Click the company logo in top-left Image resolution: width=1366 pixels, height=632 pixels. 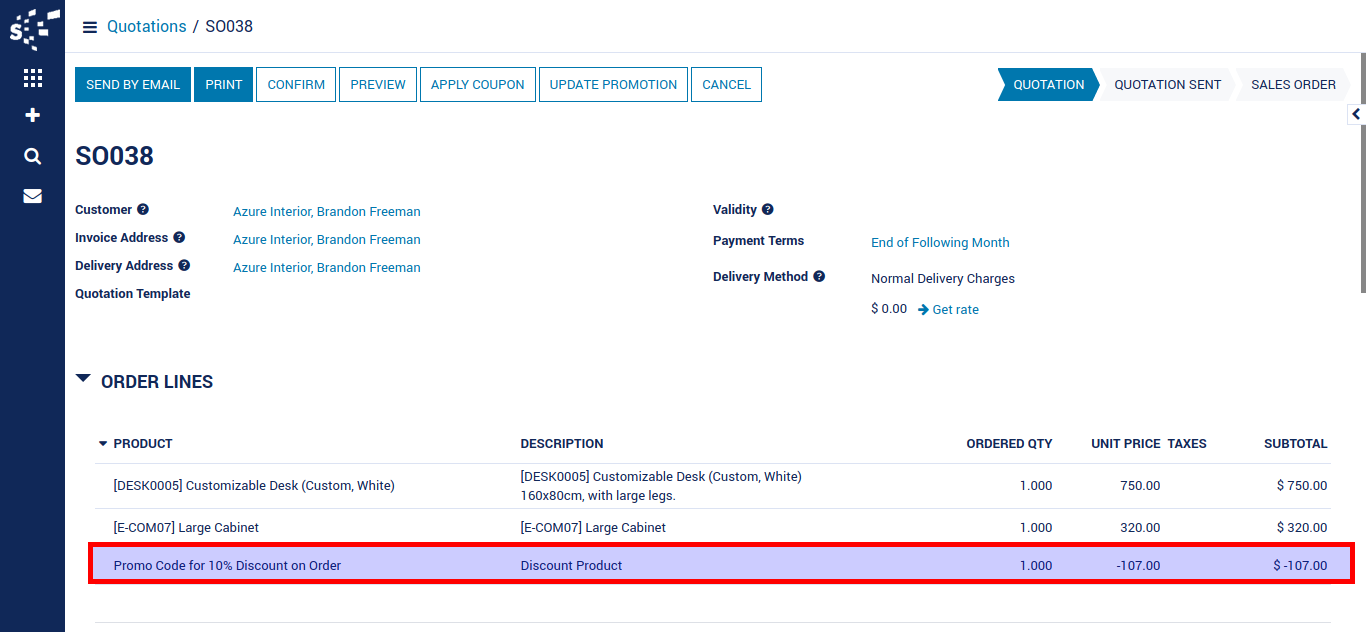coord(32,28)
